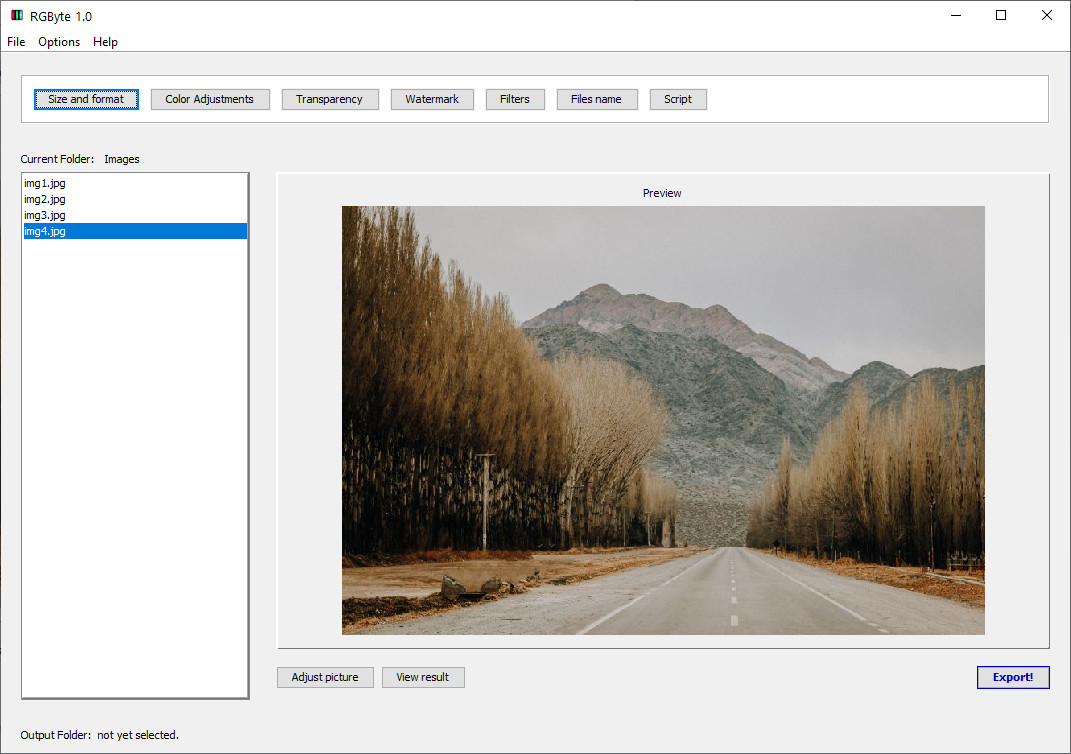Click the Adjust picture button
This screenshot has width=1071, height=754.
tap(325, 677)
